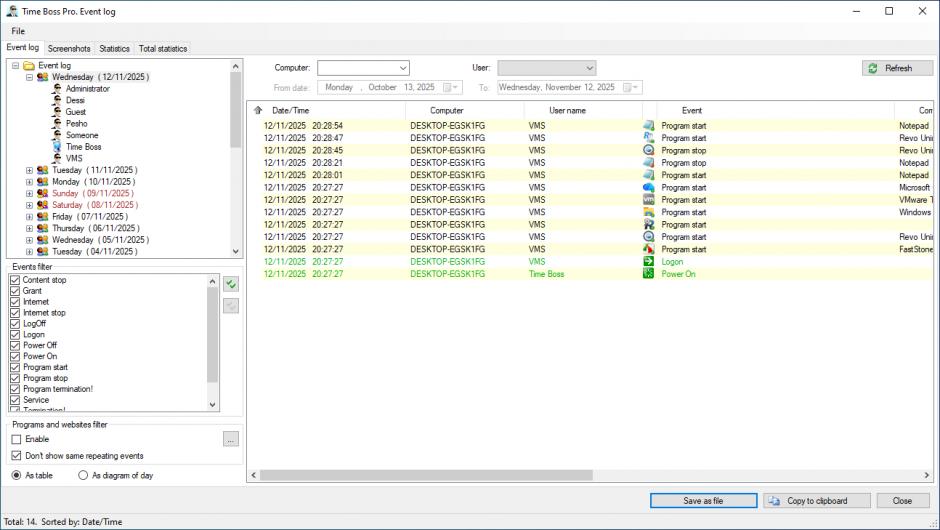The height and width of the screenshot is (530, 940).
Task: Click the VMware program icon in the event list
Action: (x=648, y=200)
